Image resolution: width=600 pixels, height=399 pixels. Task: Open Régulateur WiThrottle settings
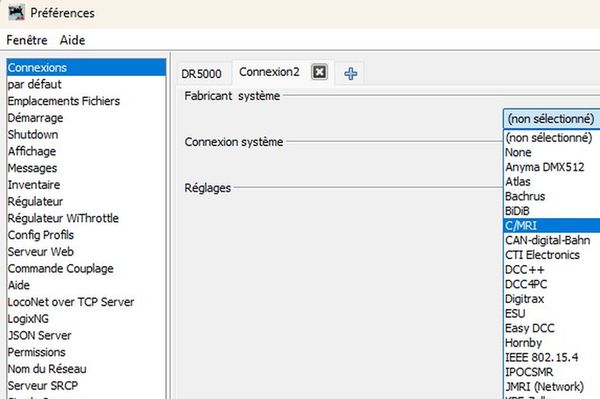[86, 218]
